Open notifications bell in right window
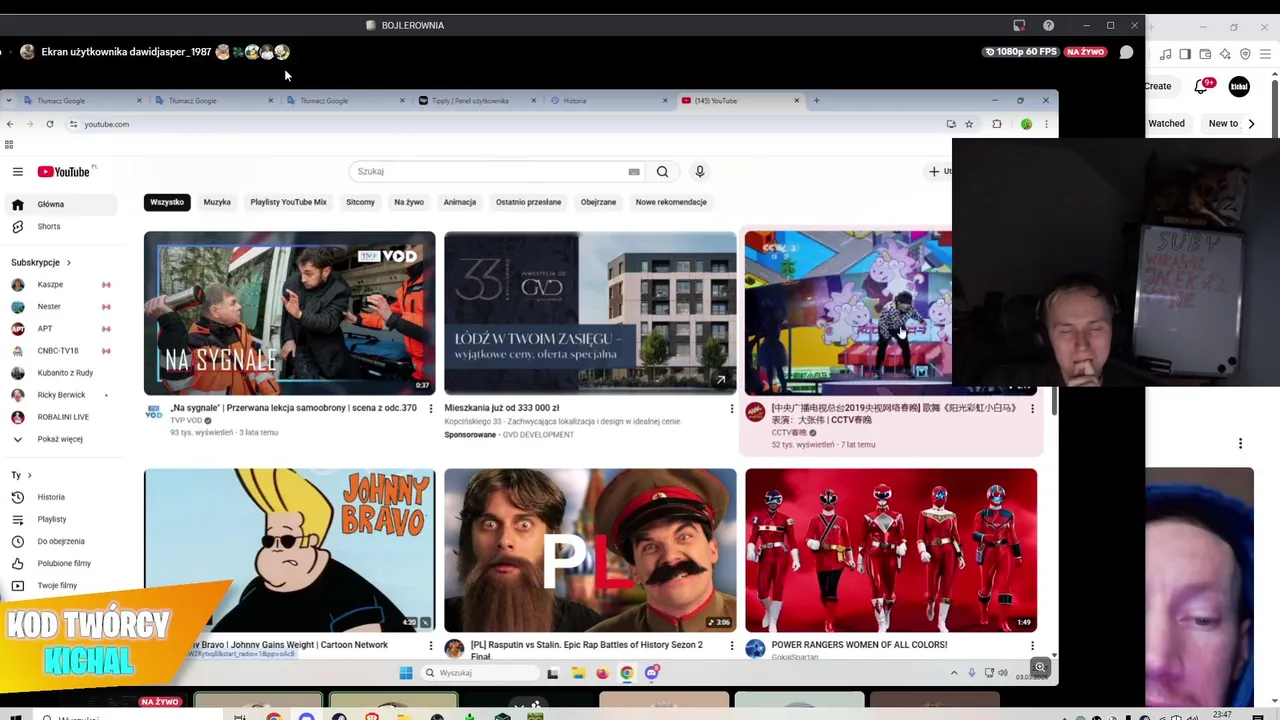The image size is (1280, 720). (1202, 86)
